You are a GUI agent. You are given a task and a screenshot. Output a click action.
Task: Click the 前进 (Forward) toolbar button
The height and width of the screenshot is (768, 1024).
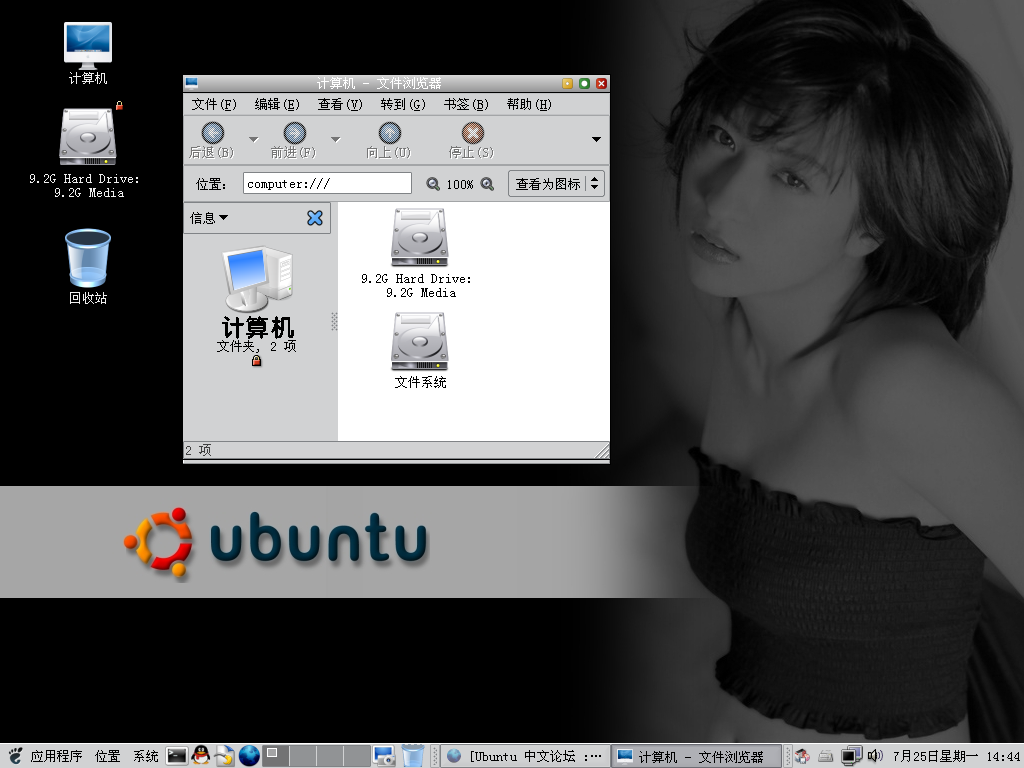coord(294,140)
